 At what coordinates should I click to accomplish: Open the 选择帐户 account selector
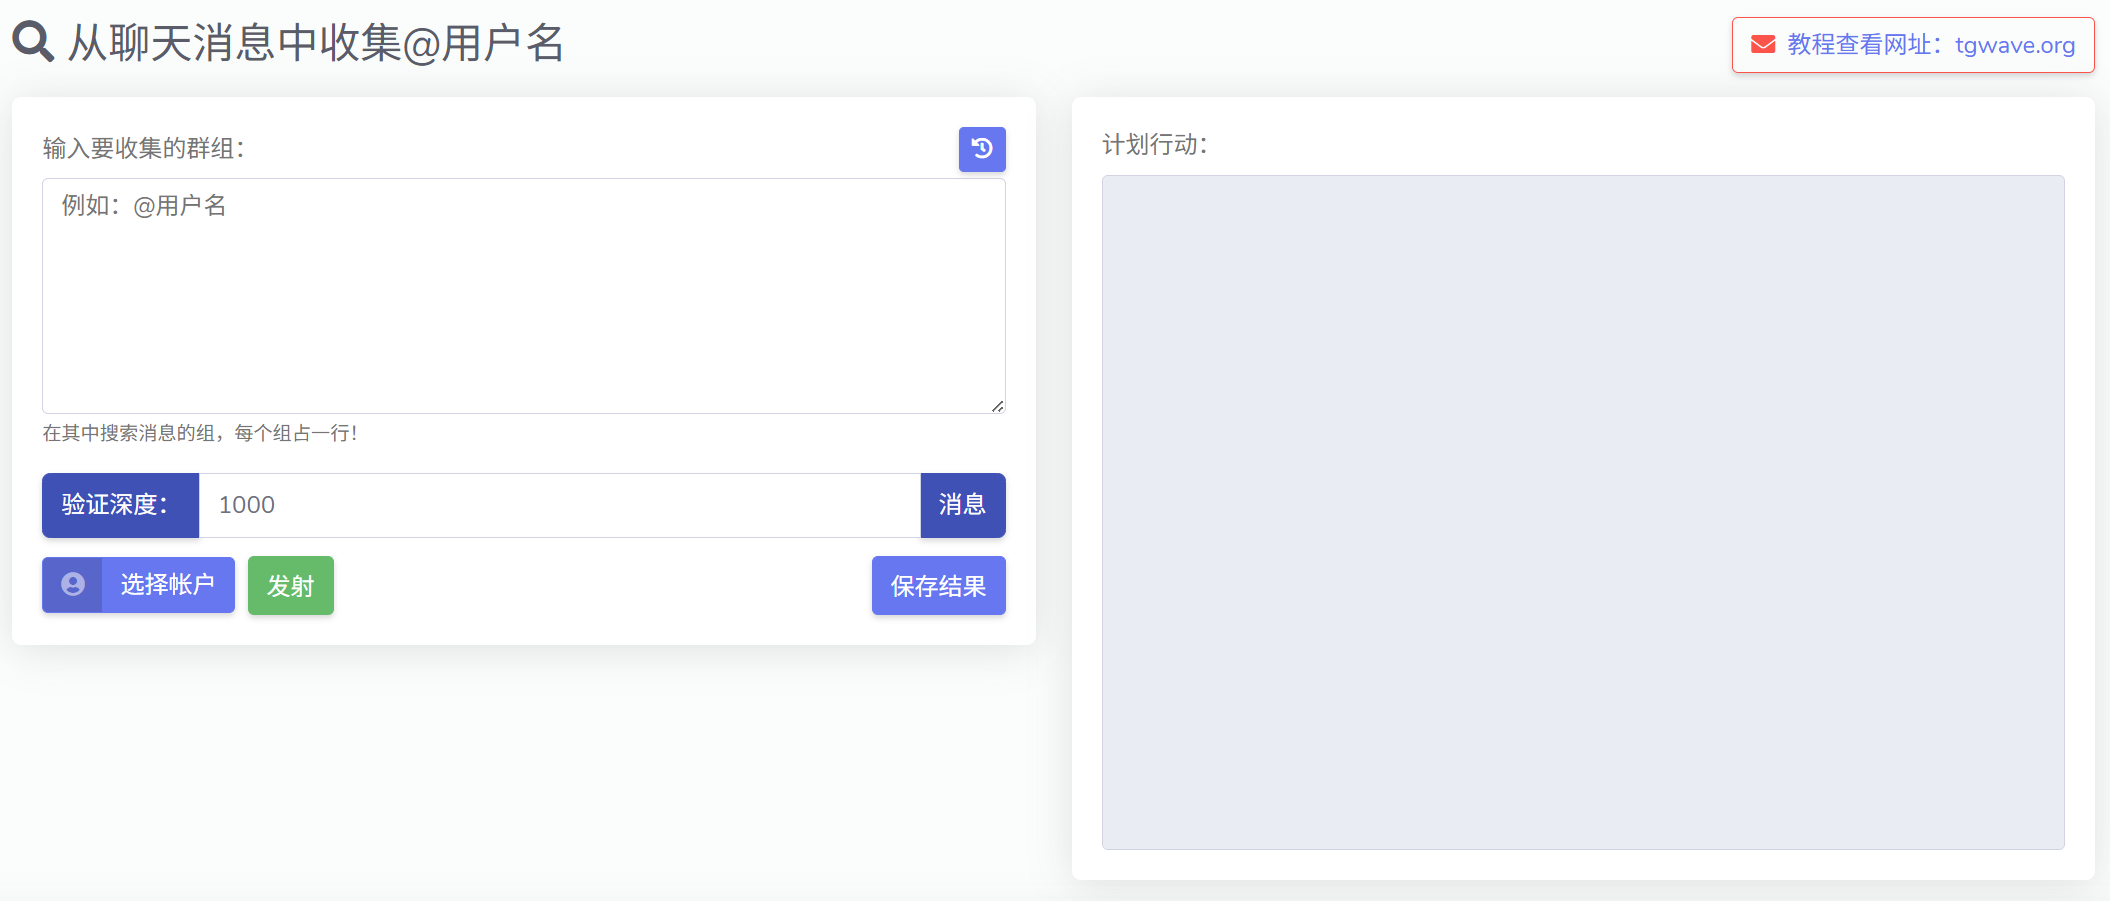(168, 585)
